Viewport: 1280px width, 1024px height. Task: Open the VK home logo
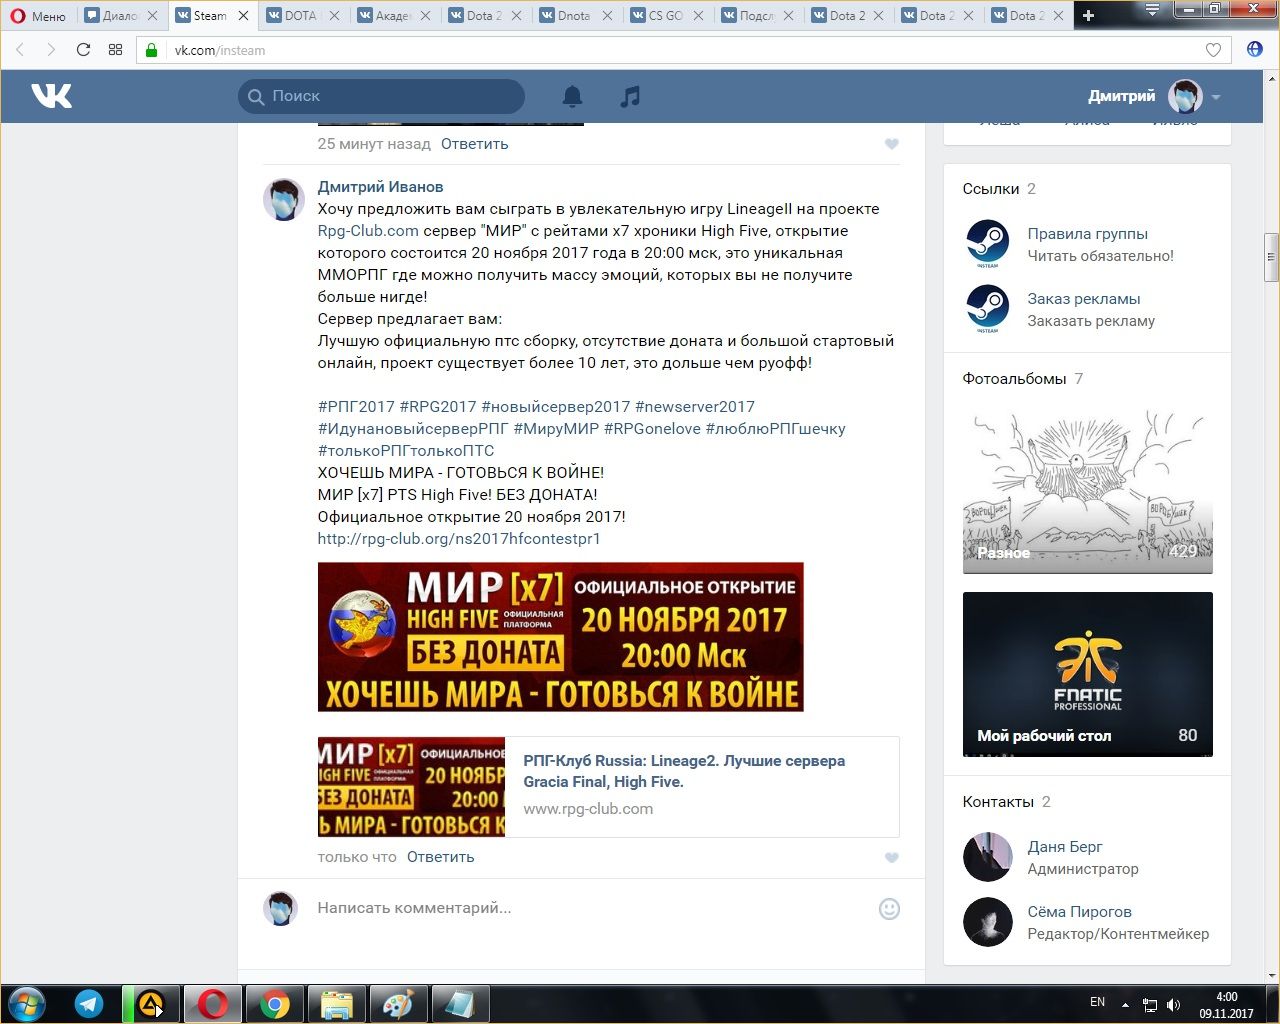pos(51,96)
